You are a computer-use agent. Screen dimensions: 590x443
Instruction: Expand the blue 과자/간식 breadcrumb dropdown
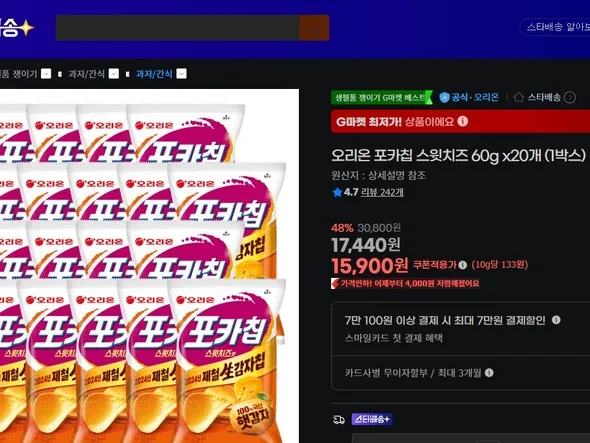pos(181,74)
